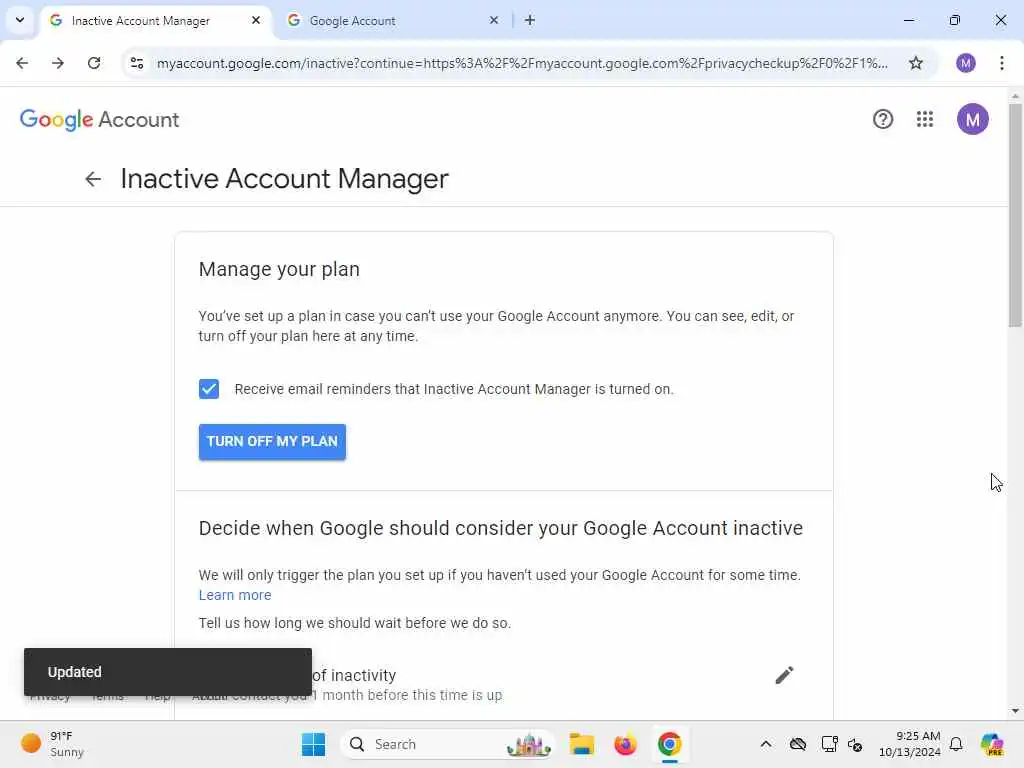Click the cloud sync tray icon
Image resolution: width=1024 pixels, height=768 pixels.
click(797, 744)
